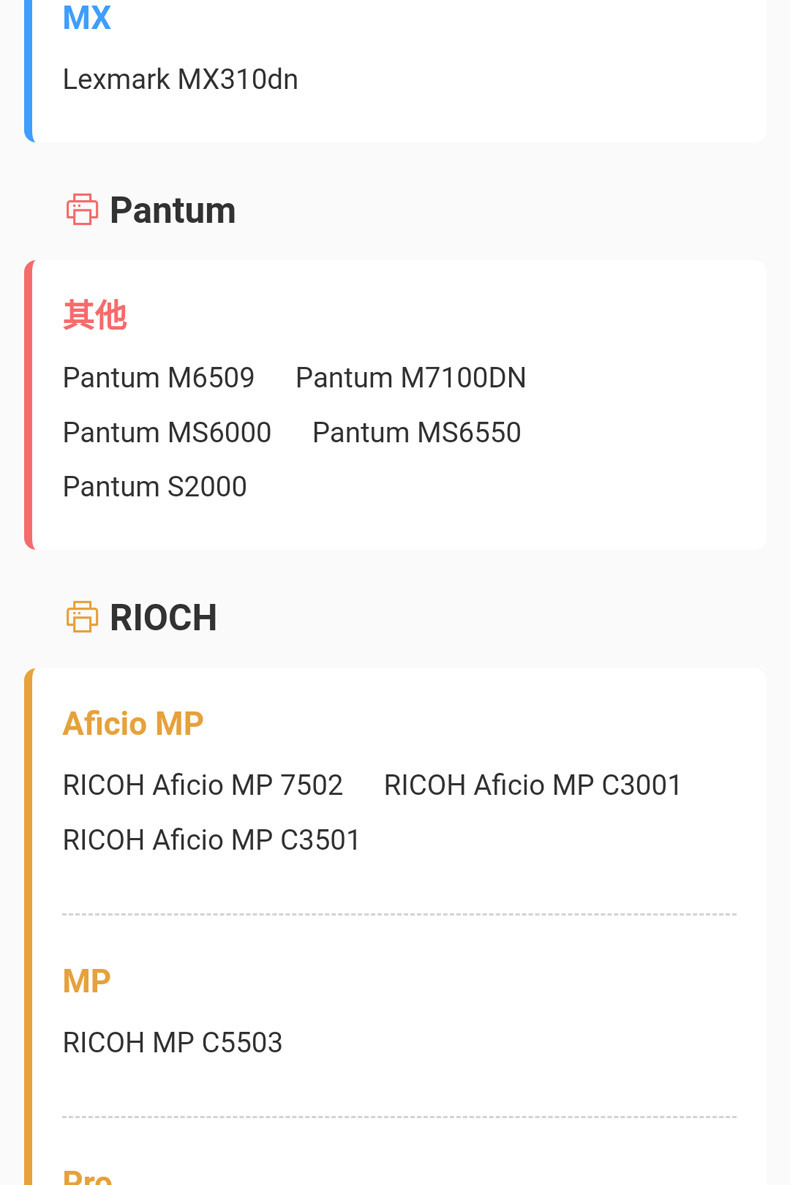Click the orange MP series label

(86, 981)
